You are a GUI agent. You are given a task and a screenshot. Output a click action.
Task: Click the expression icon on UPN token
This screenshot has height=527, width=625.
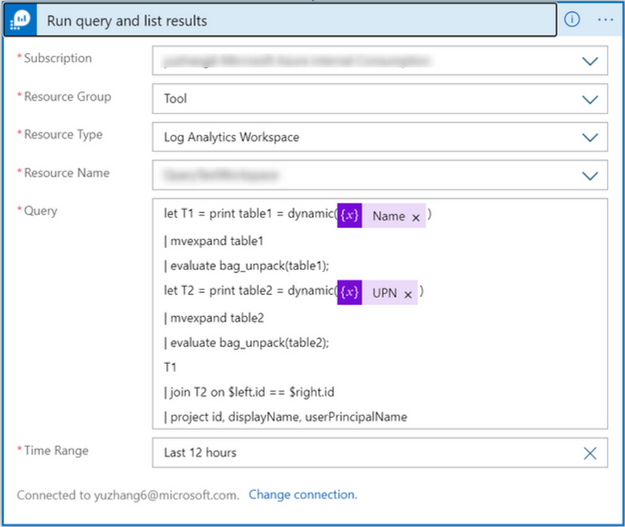[x=349, y=292]
